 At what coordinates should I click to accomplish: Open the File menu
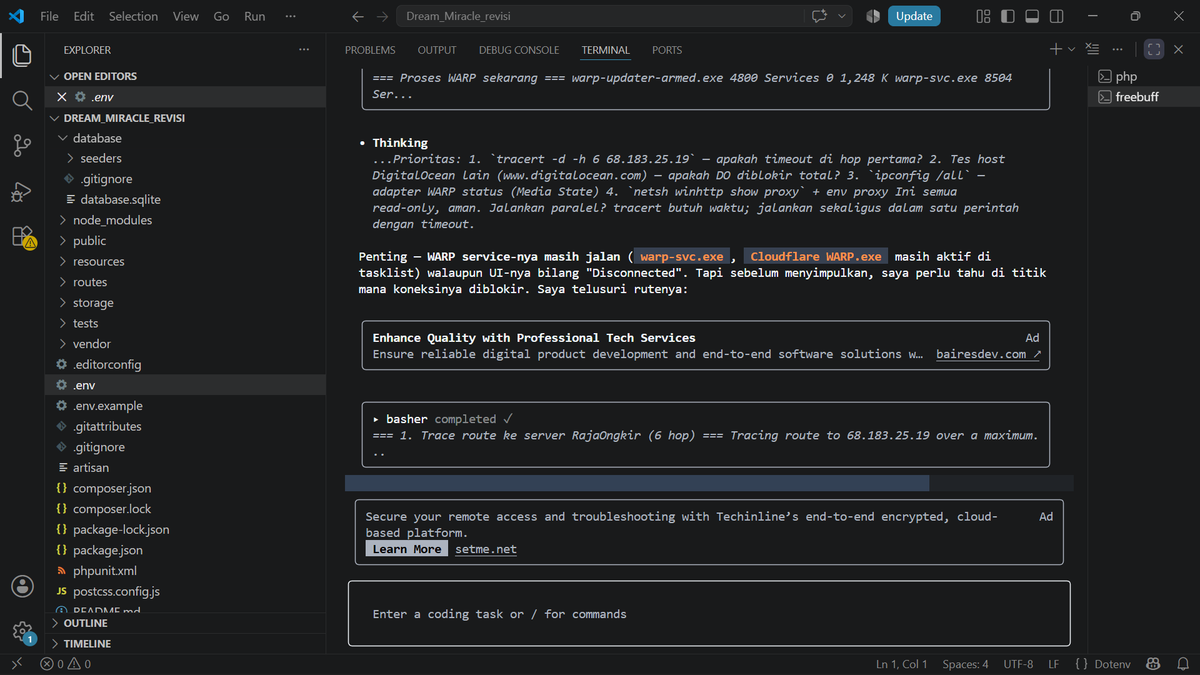tap(49, 16)
